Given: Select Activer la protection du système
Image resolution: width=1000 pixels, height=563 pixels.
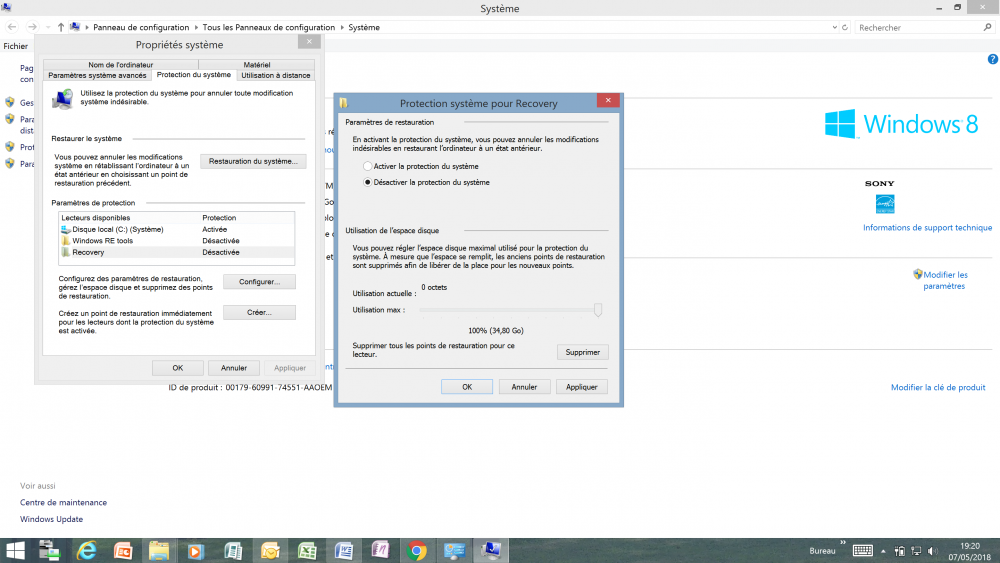Looking at the screenshot, I should click(420, 166).
